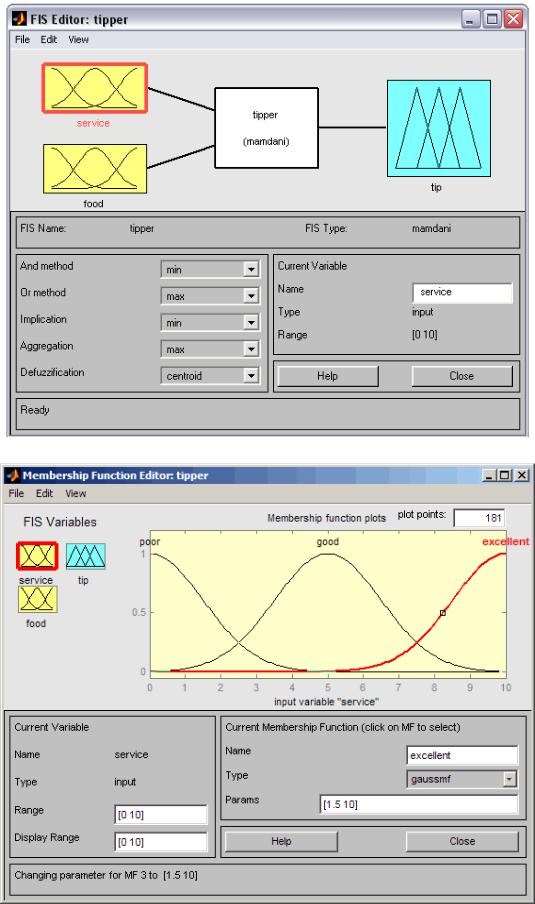Open the Aggregation dropdown

[210, 349]
